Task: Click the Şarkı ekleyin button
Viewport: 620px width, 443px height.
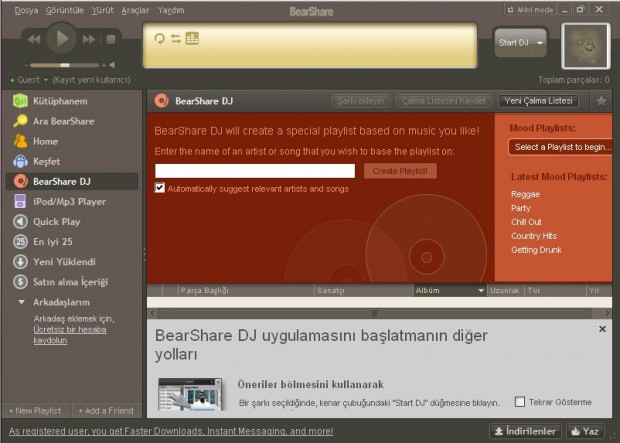Action: [x=361, y=101]
